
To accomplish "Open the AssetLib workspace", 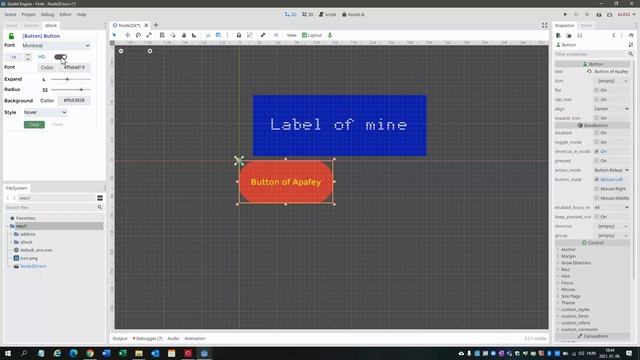I will tap(353, 14).
